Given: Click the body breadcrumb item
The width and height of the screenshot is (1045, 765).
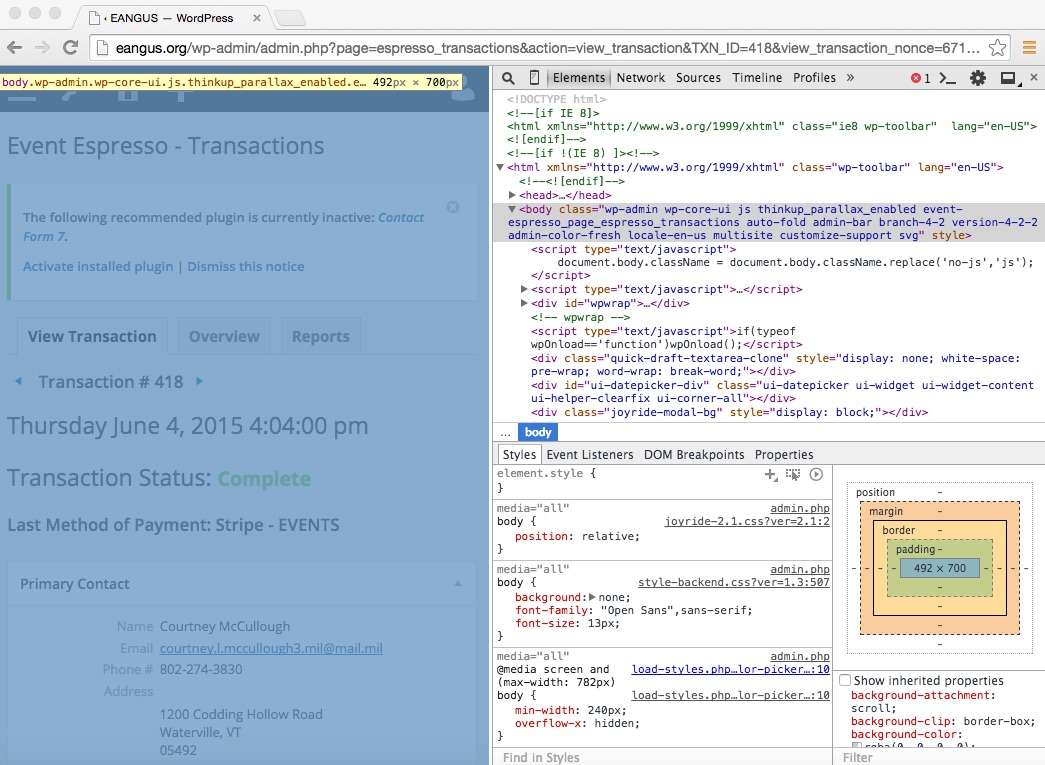Looking at the screenshot, I should point(538,432).
